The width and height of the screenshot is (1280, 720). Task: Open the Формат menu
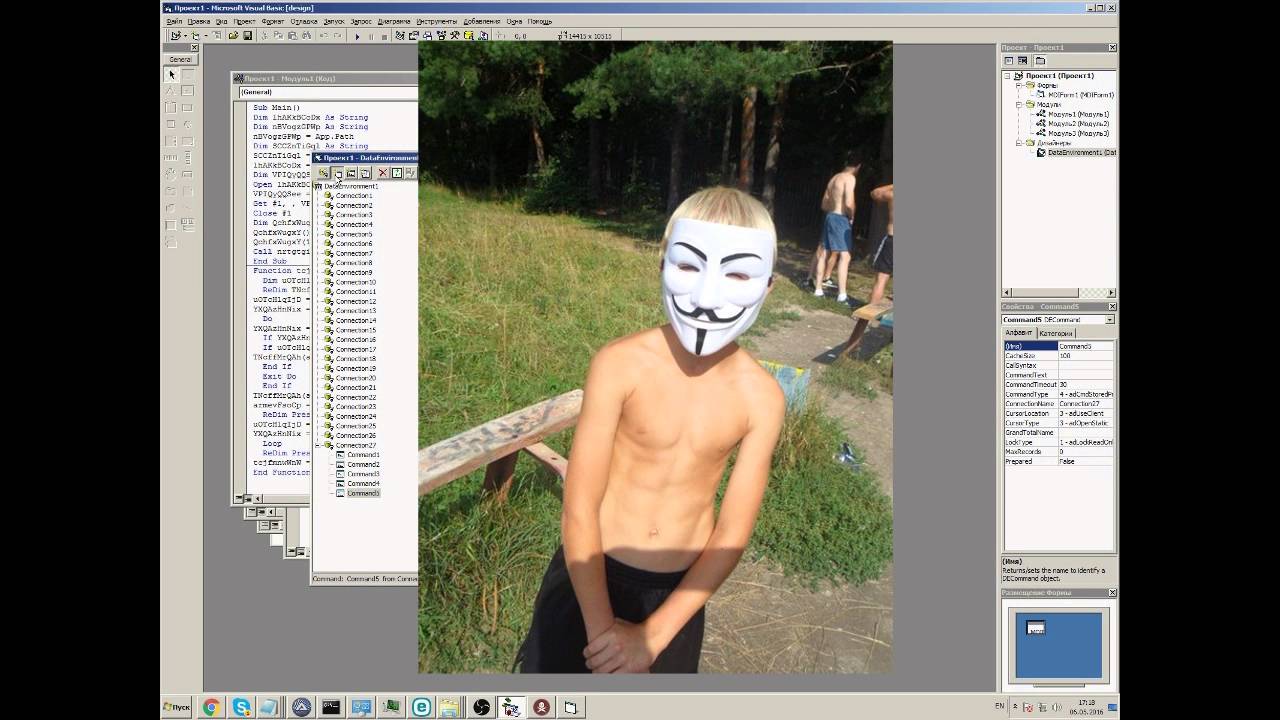[273, 21]
